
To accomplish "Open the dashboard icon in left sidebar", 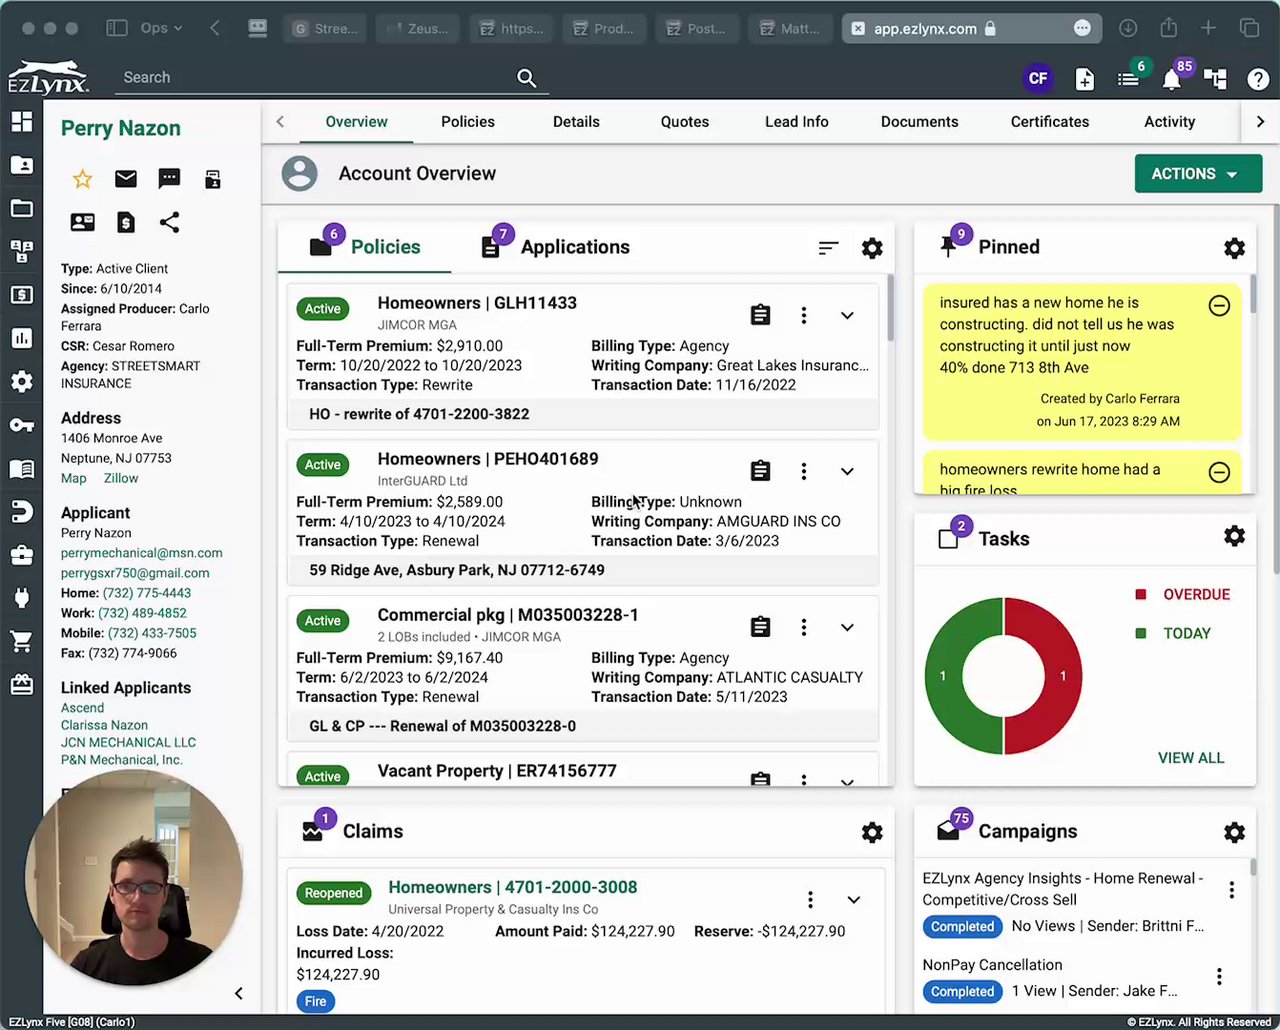I will [21, 122].
